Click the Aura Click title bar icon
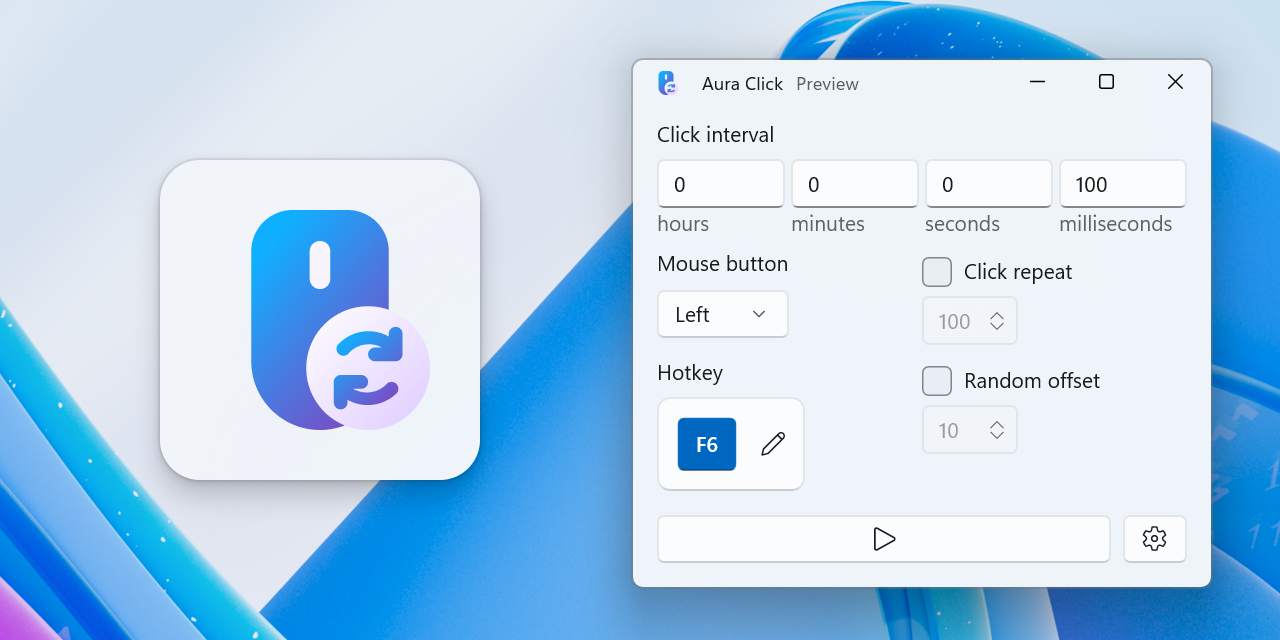The height and width of the screenshot is (640, 1280). 667,83
